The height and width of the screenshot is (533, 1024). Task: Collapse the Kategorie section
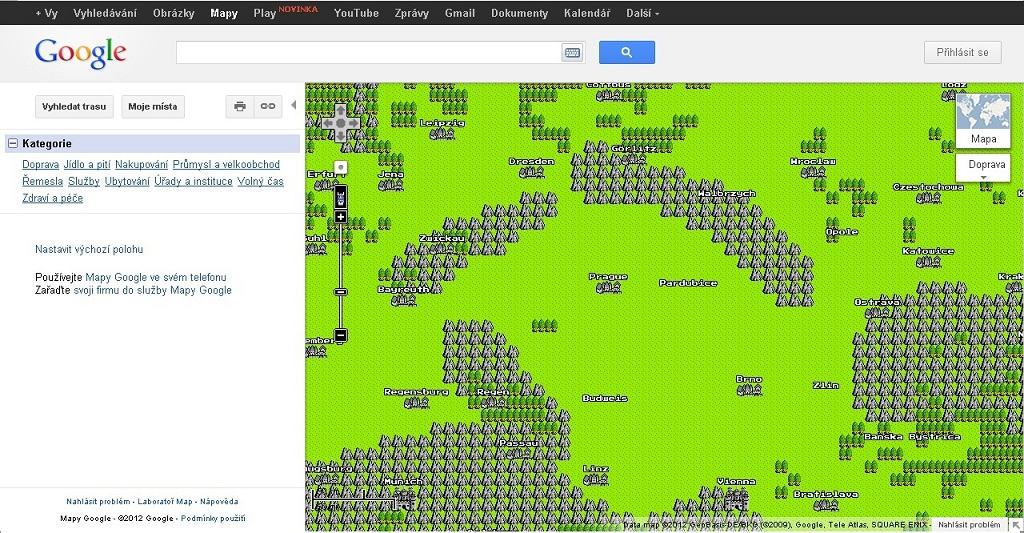[x=13, y=144]
